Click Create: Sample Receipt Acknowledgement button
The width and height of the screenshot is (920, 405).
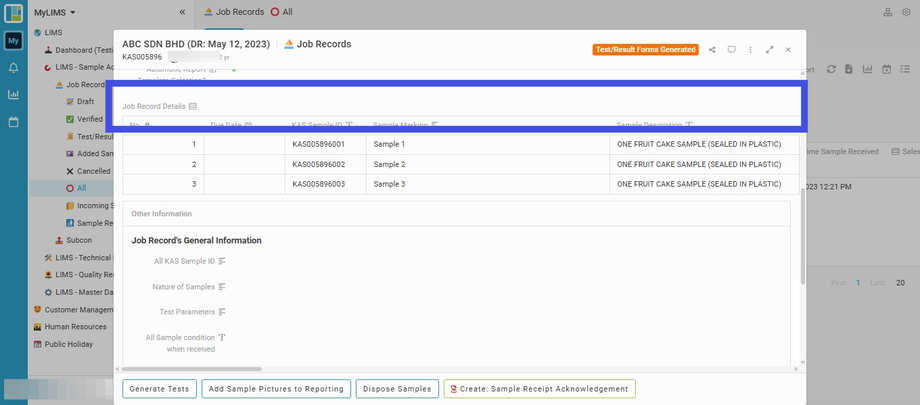(540, 389)
